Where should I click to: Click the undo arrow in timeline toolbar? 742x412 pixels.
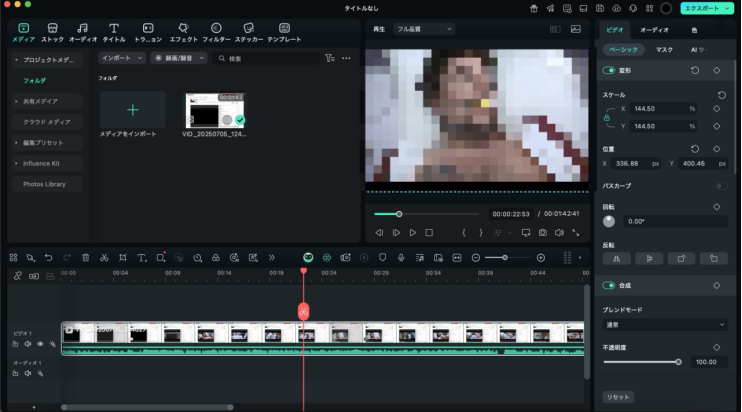[49, 257]
